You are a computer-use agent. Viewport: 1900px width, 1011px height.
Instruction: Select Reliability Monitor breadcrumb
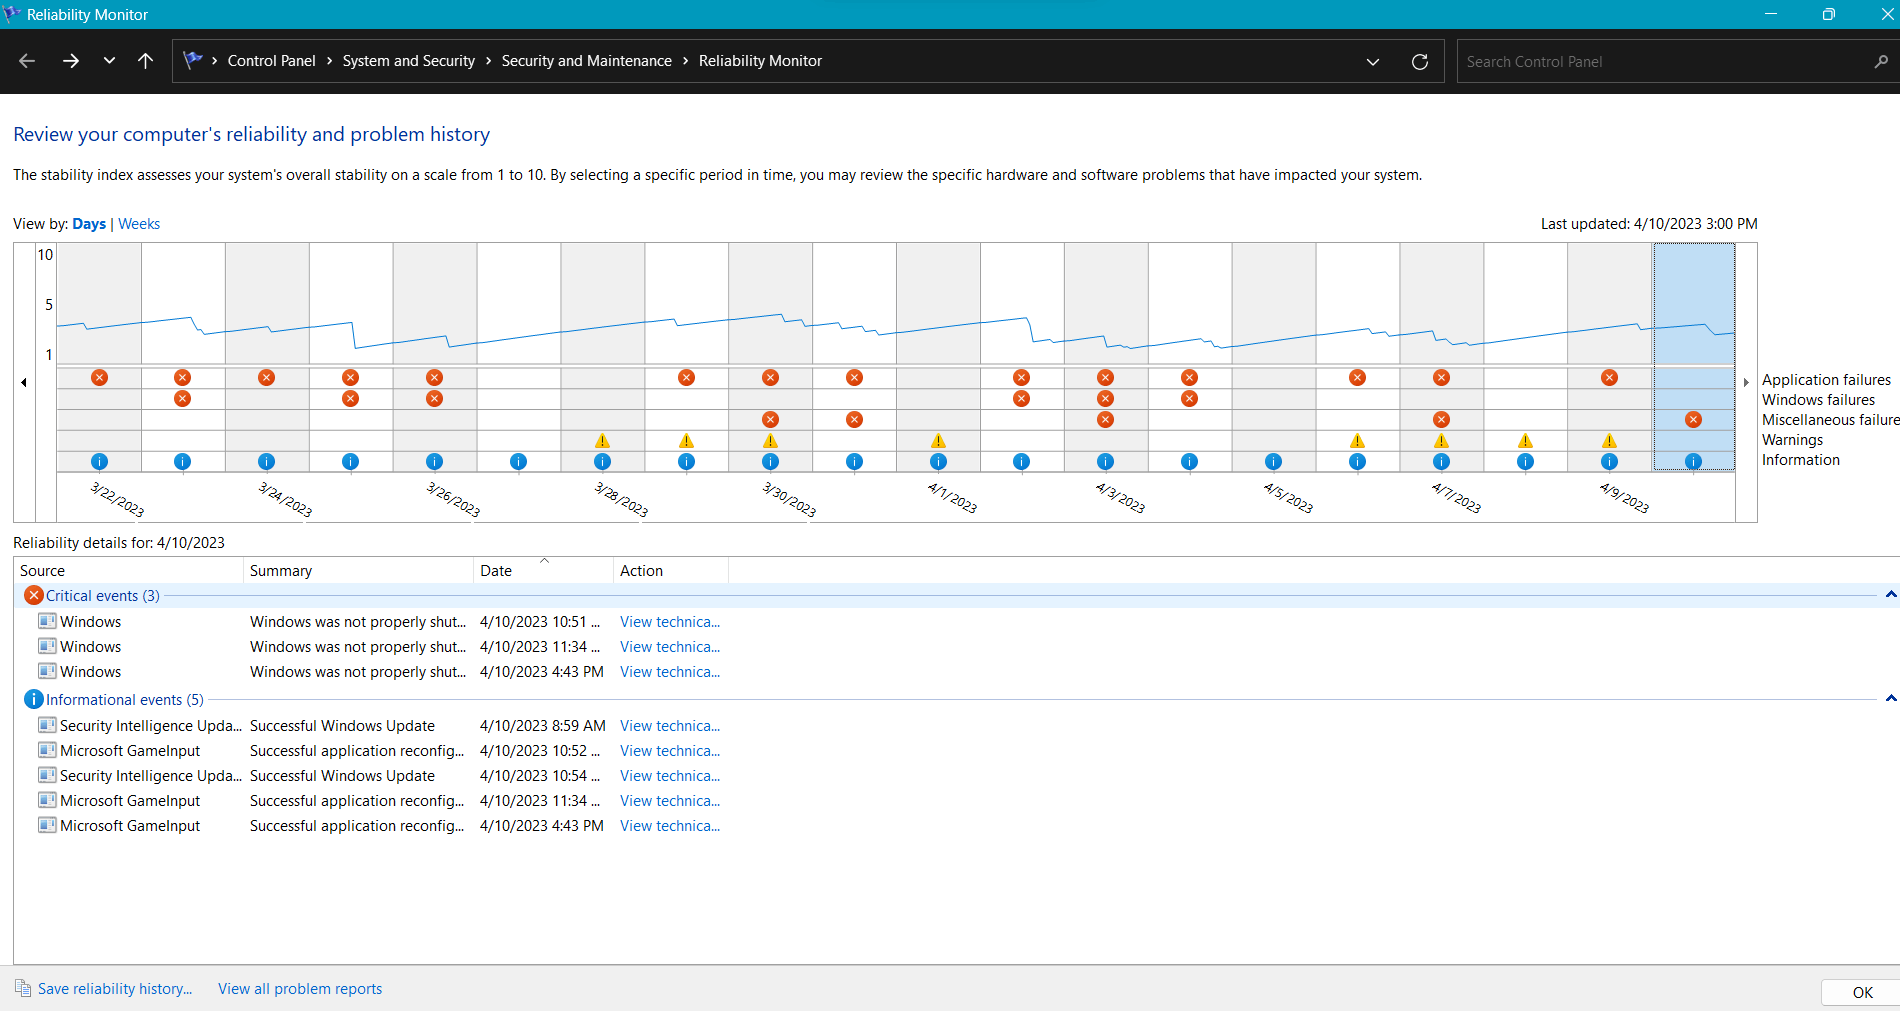(x=760, y=61)
